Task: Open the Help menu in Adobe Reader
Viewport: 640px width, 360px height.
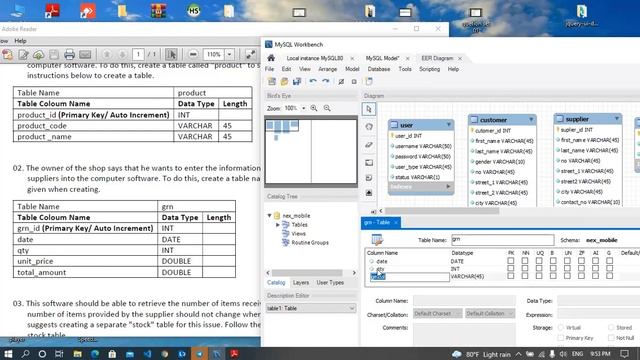Action: [20, 41]
